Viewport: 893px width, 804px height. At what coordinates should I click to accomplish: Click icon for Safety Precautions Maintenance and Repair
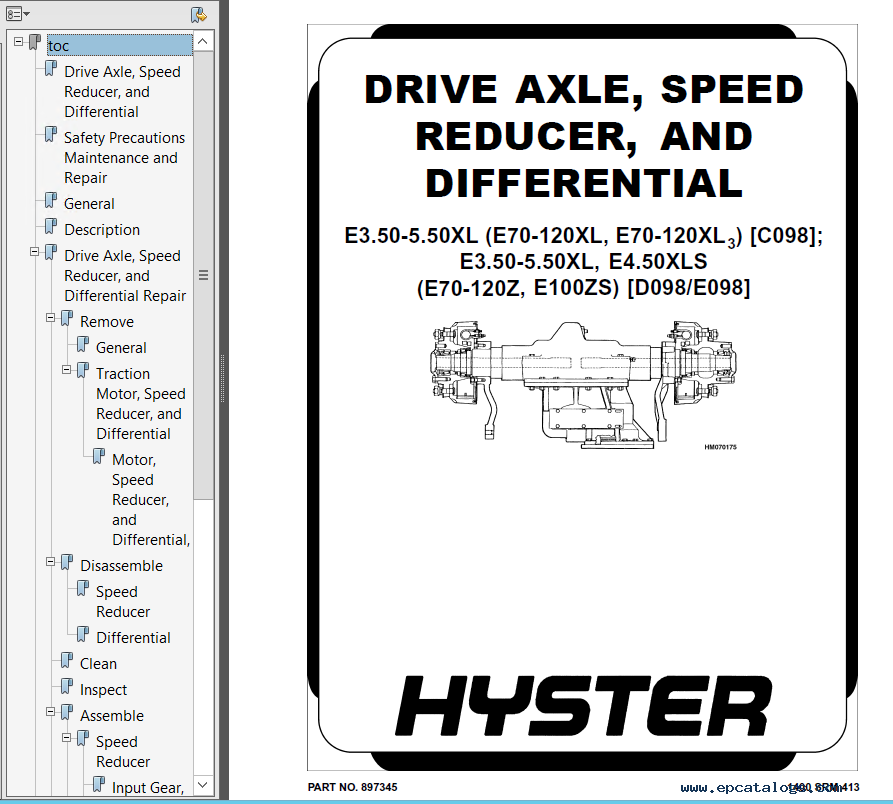[x=51, y=135]
